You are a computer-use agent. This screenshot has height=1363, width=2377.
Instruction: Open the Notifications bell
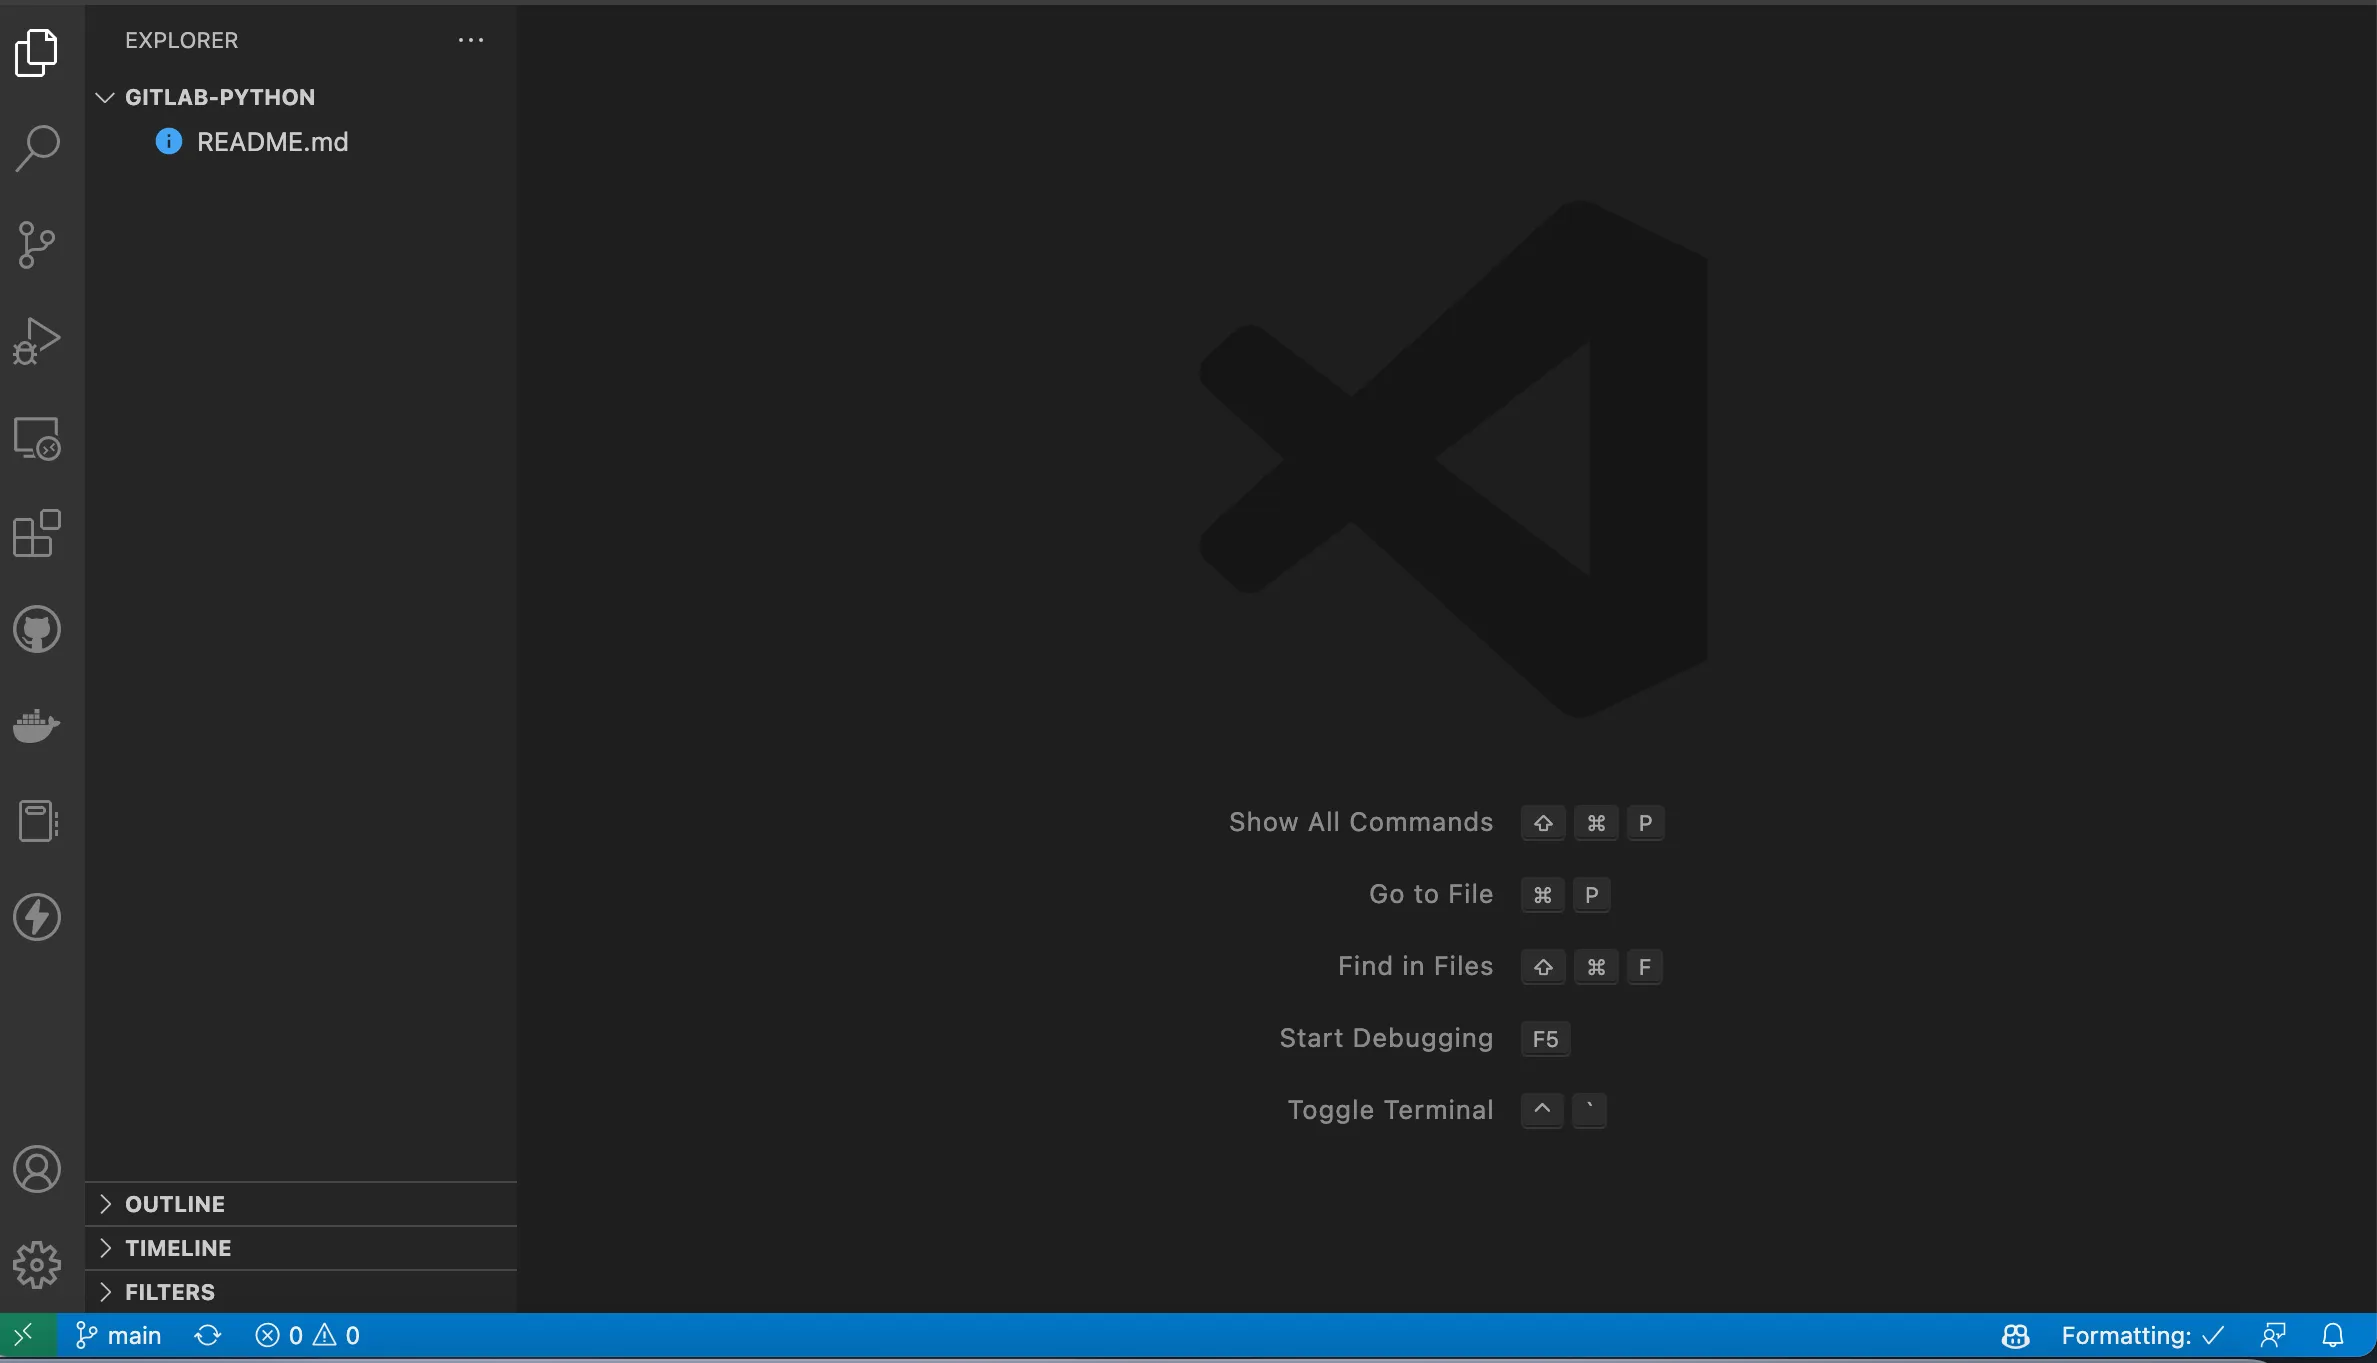point(2333,1335)
